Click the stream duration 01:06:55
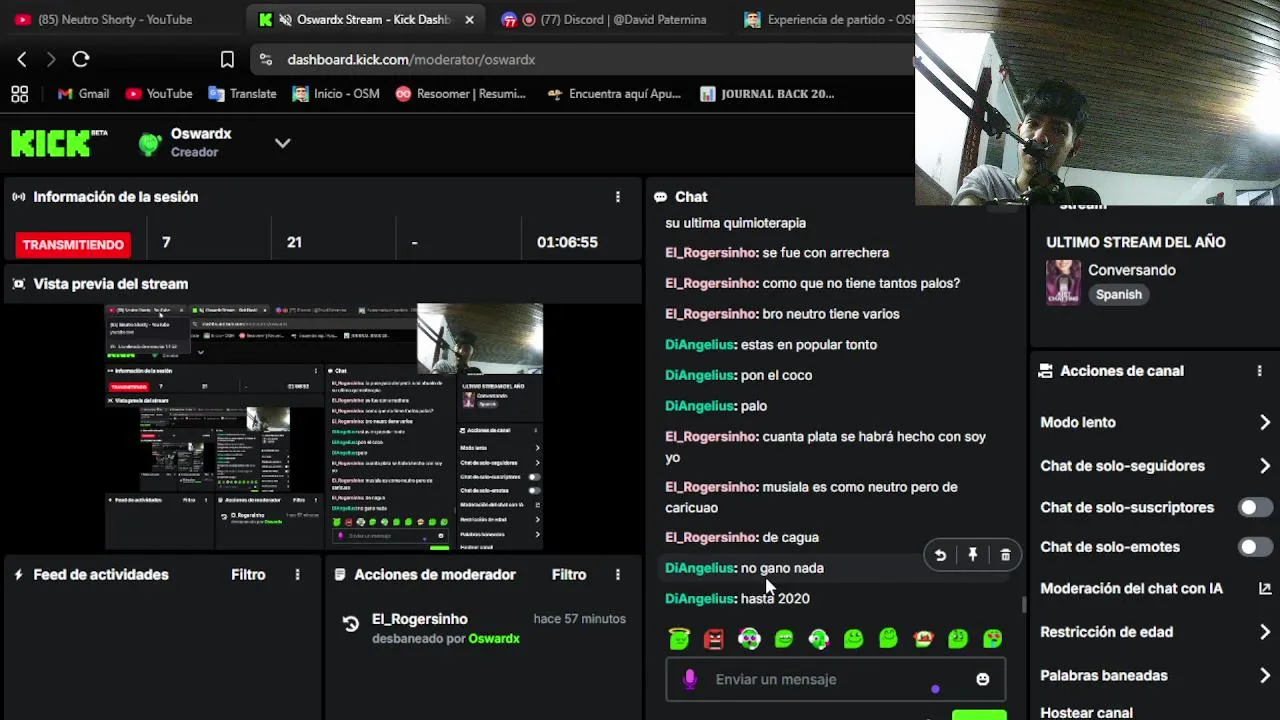 pyautogui.click(x=567, y=242)
